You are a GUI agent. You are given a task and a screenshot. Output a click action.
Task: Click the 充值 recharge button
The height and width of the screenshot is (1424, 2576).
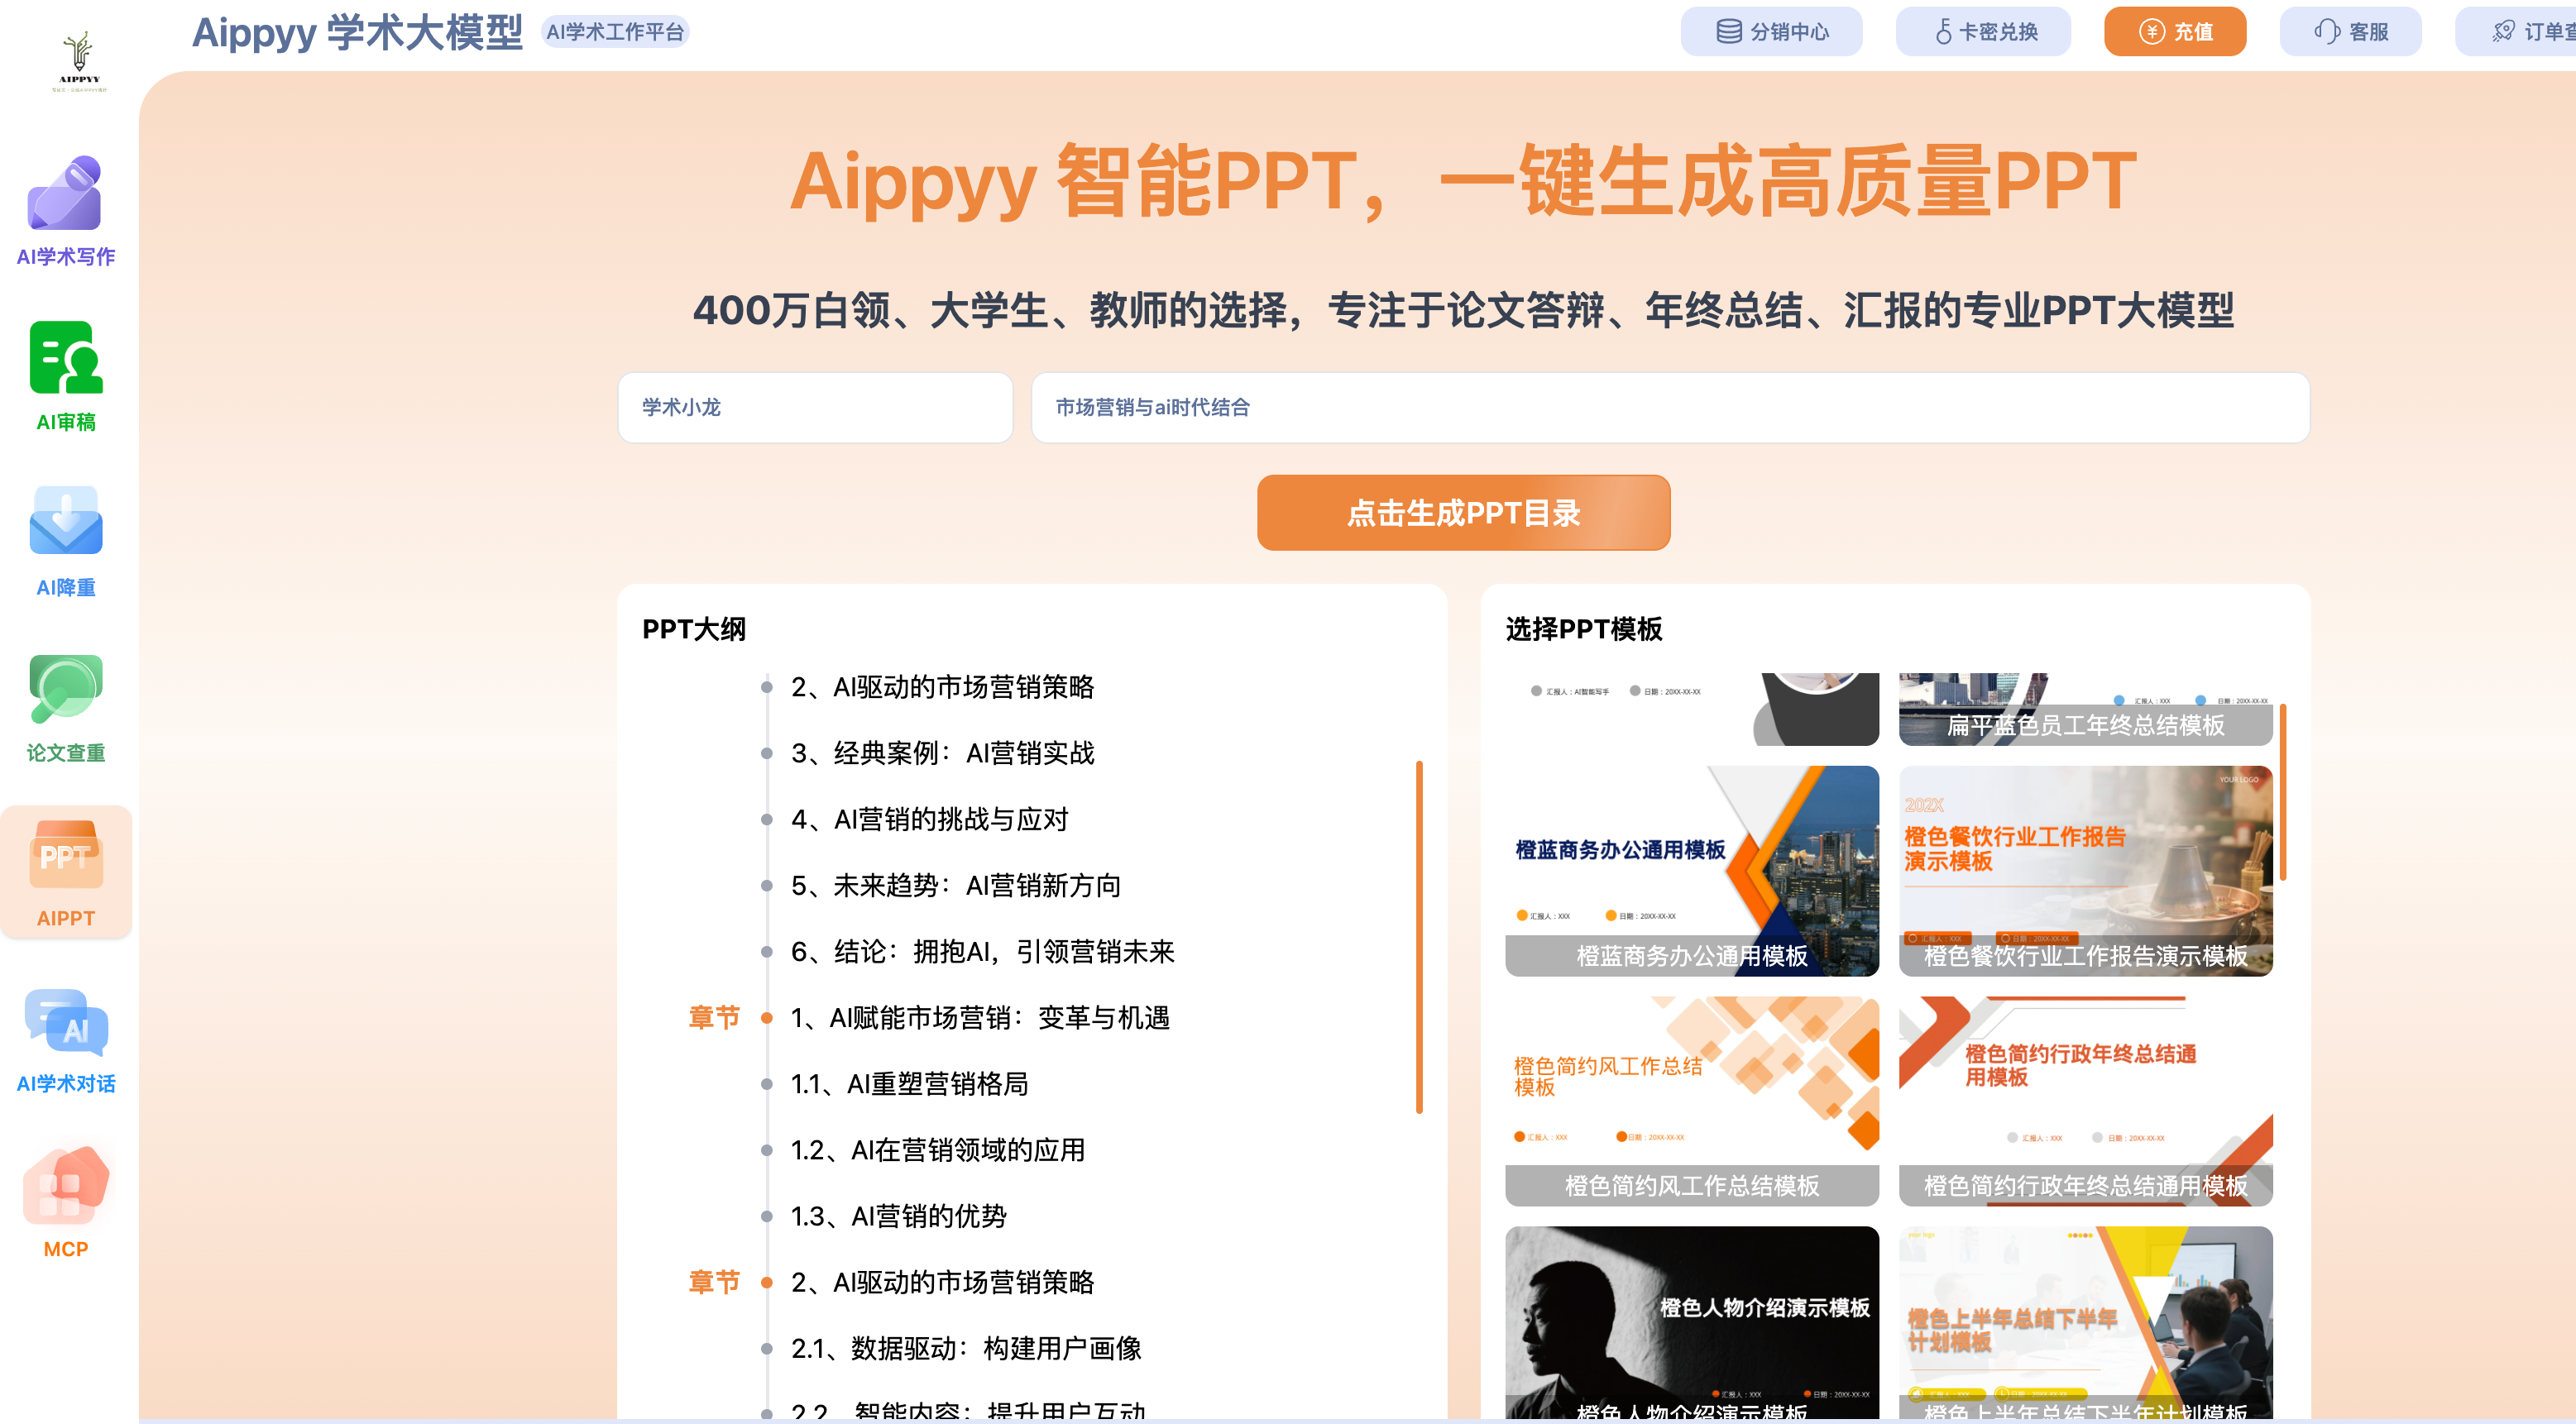click(x=2174, y=31)
